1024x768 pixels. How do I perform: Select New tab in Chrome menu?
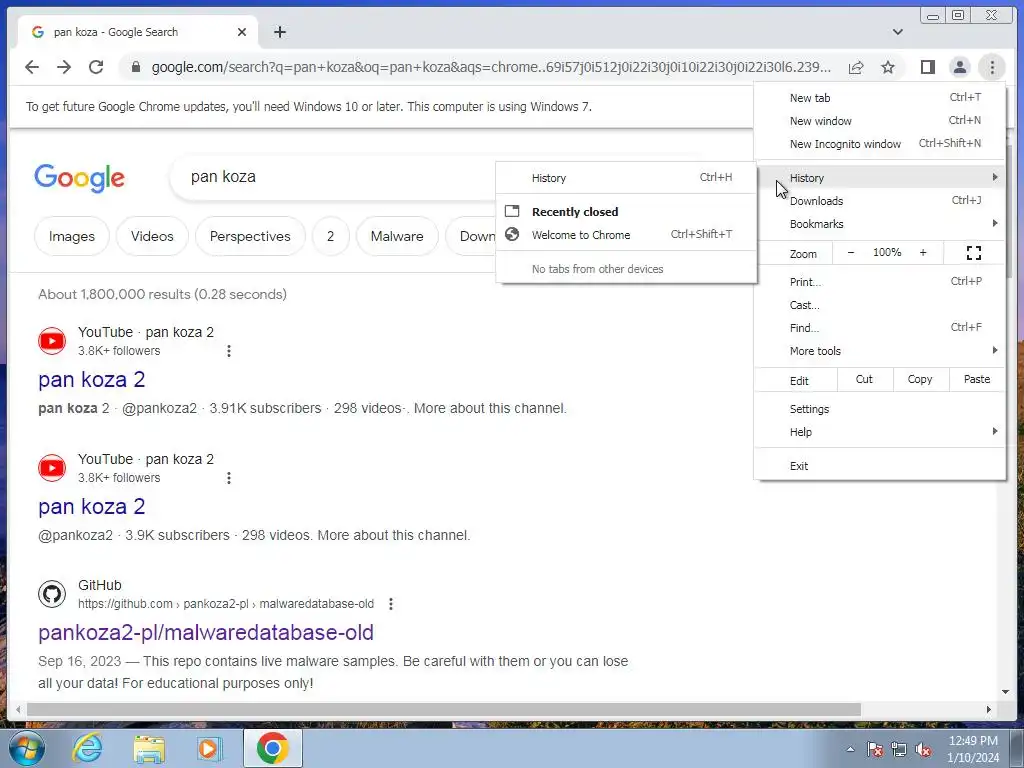(880, 98)
